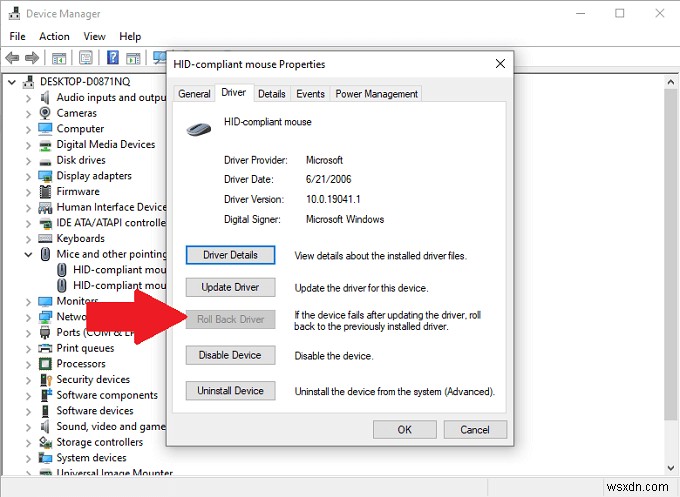Click the Disk drives icon

(x=45, y=161)
